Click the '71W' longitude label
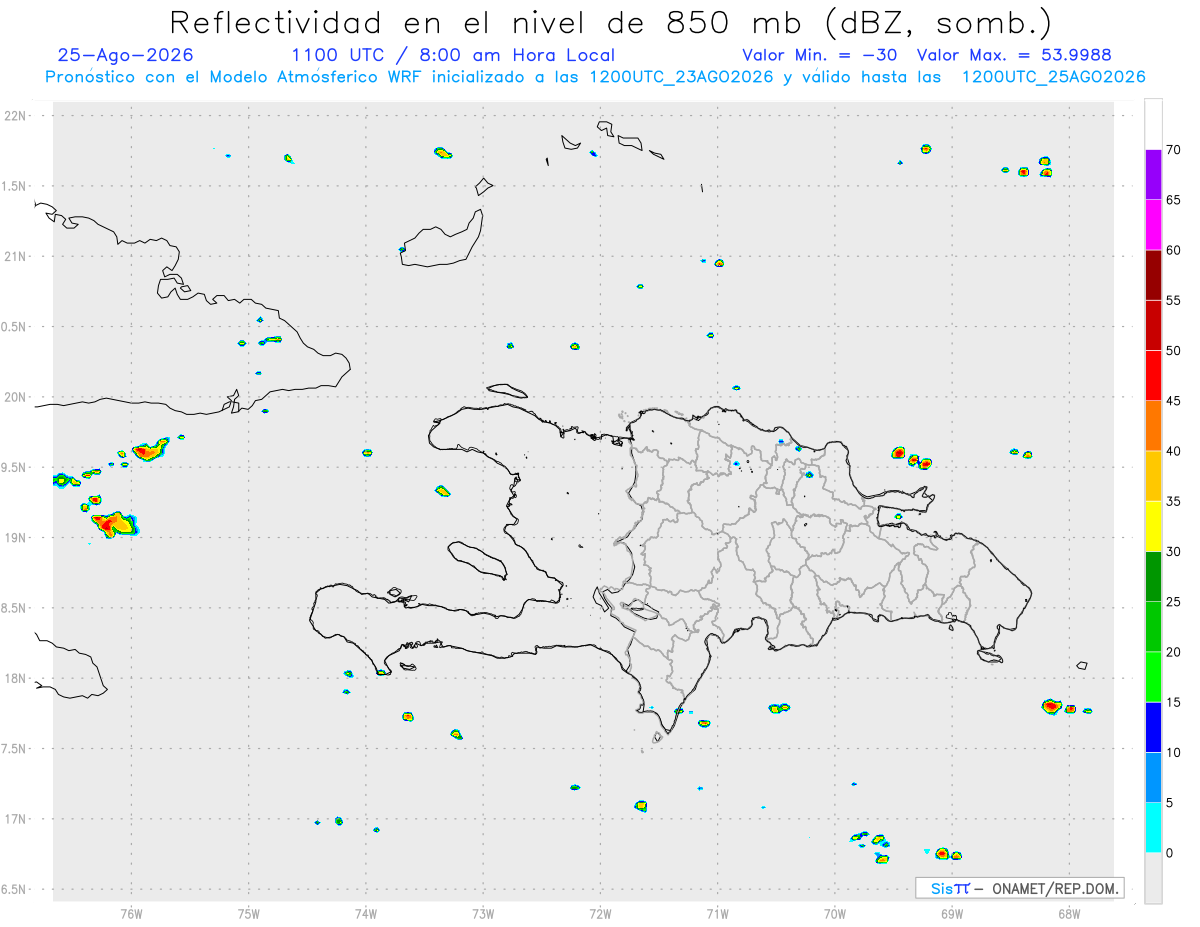The width and height of the screenshot is (1200, 927). [x=717, y=913]
